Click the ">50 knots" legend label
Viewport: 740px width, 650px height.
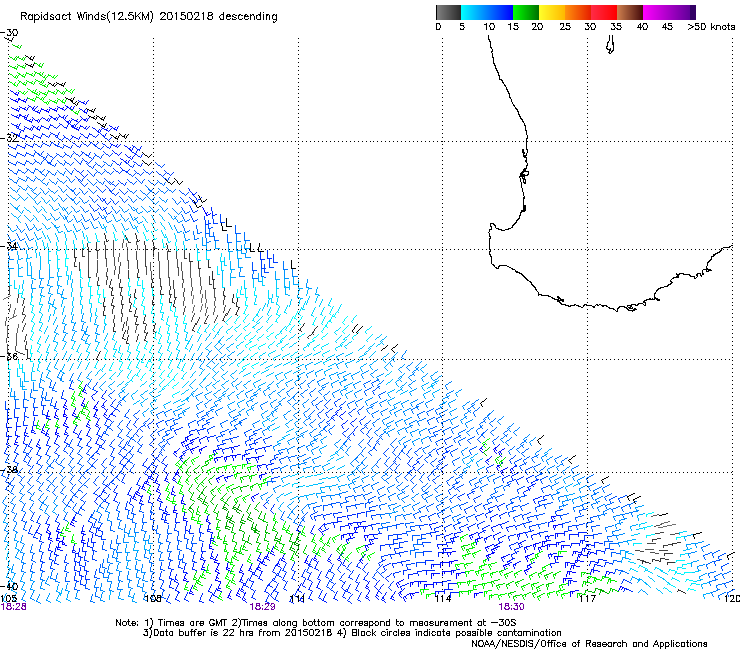[711, 27]
